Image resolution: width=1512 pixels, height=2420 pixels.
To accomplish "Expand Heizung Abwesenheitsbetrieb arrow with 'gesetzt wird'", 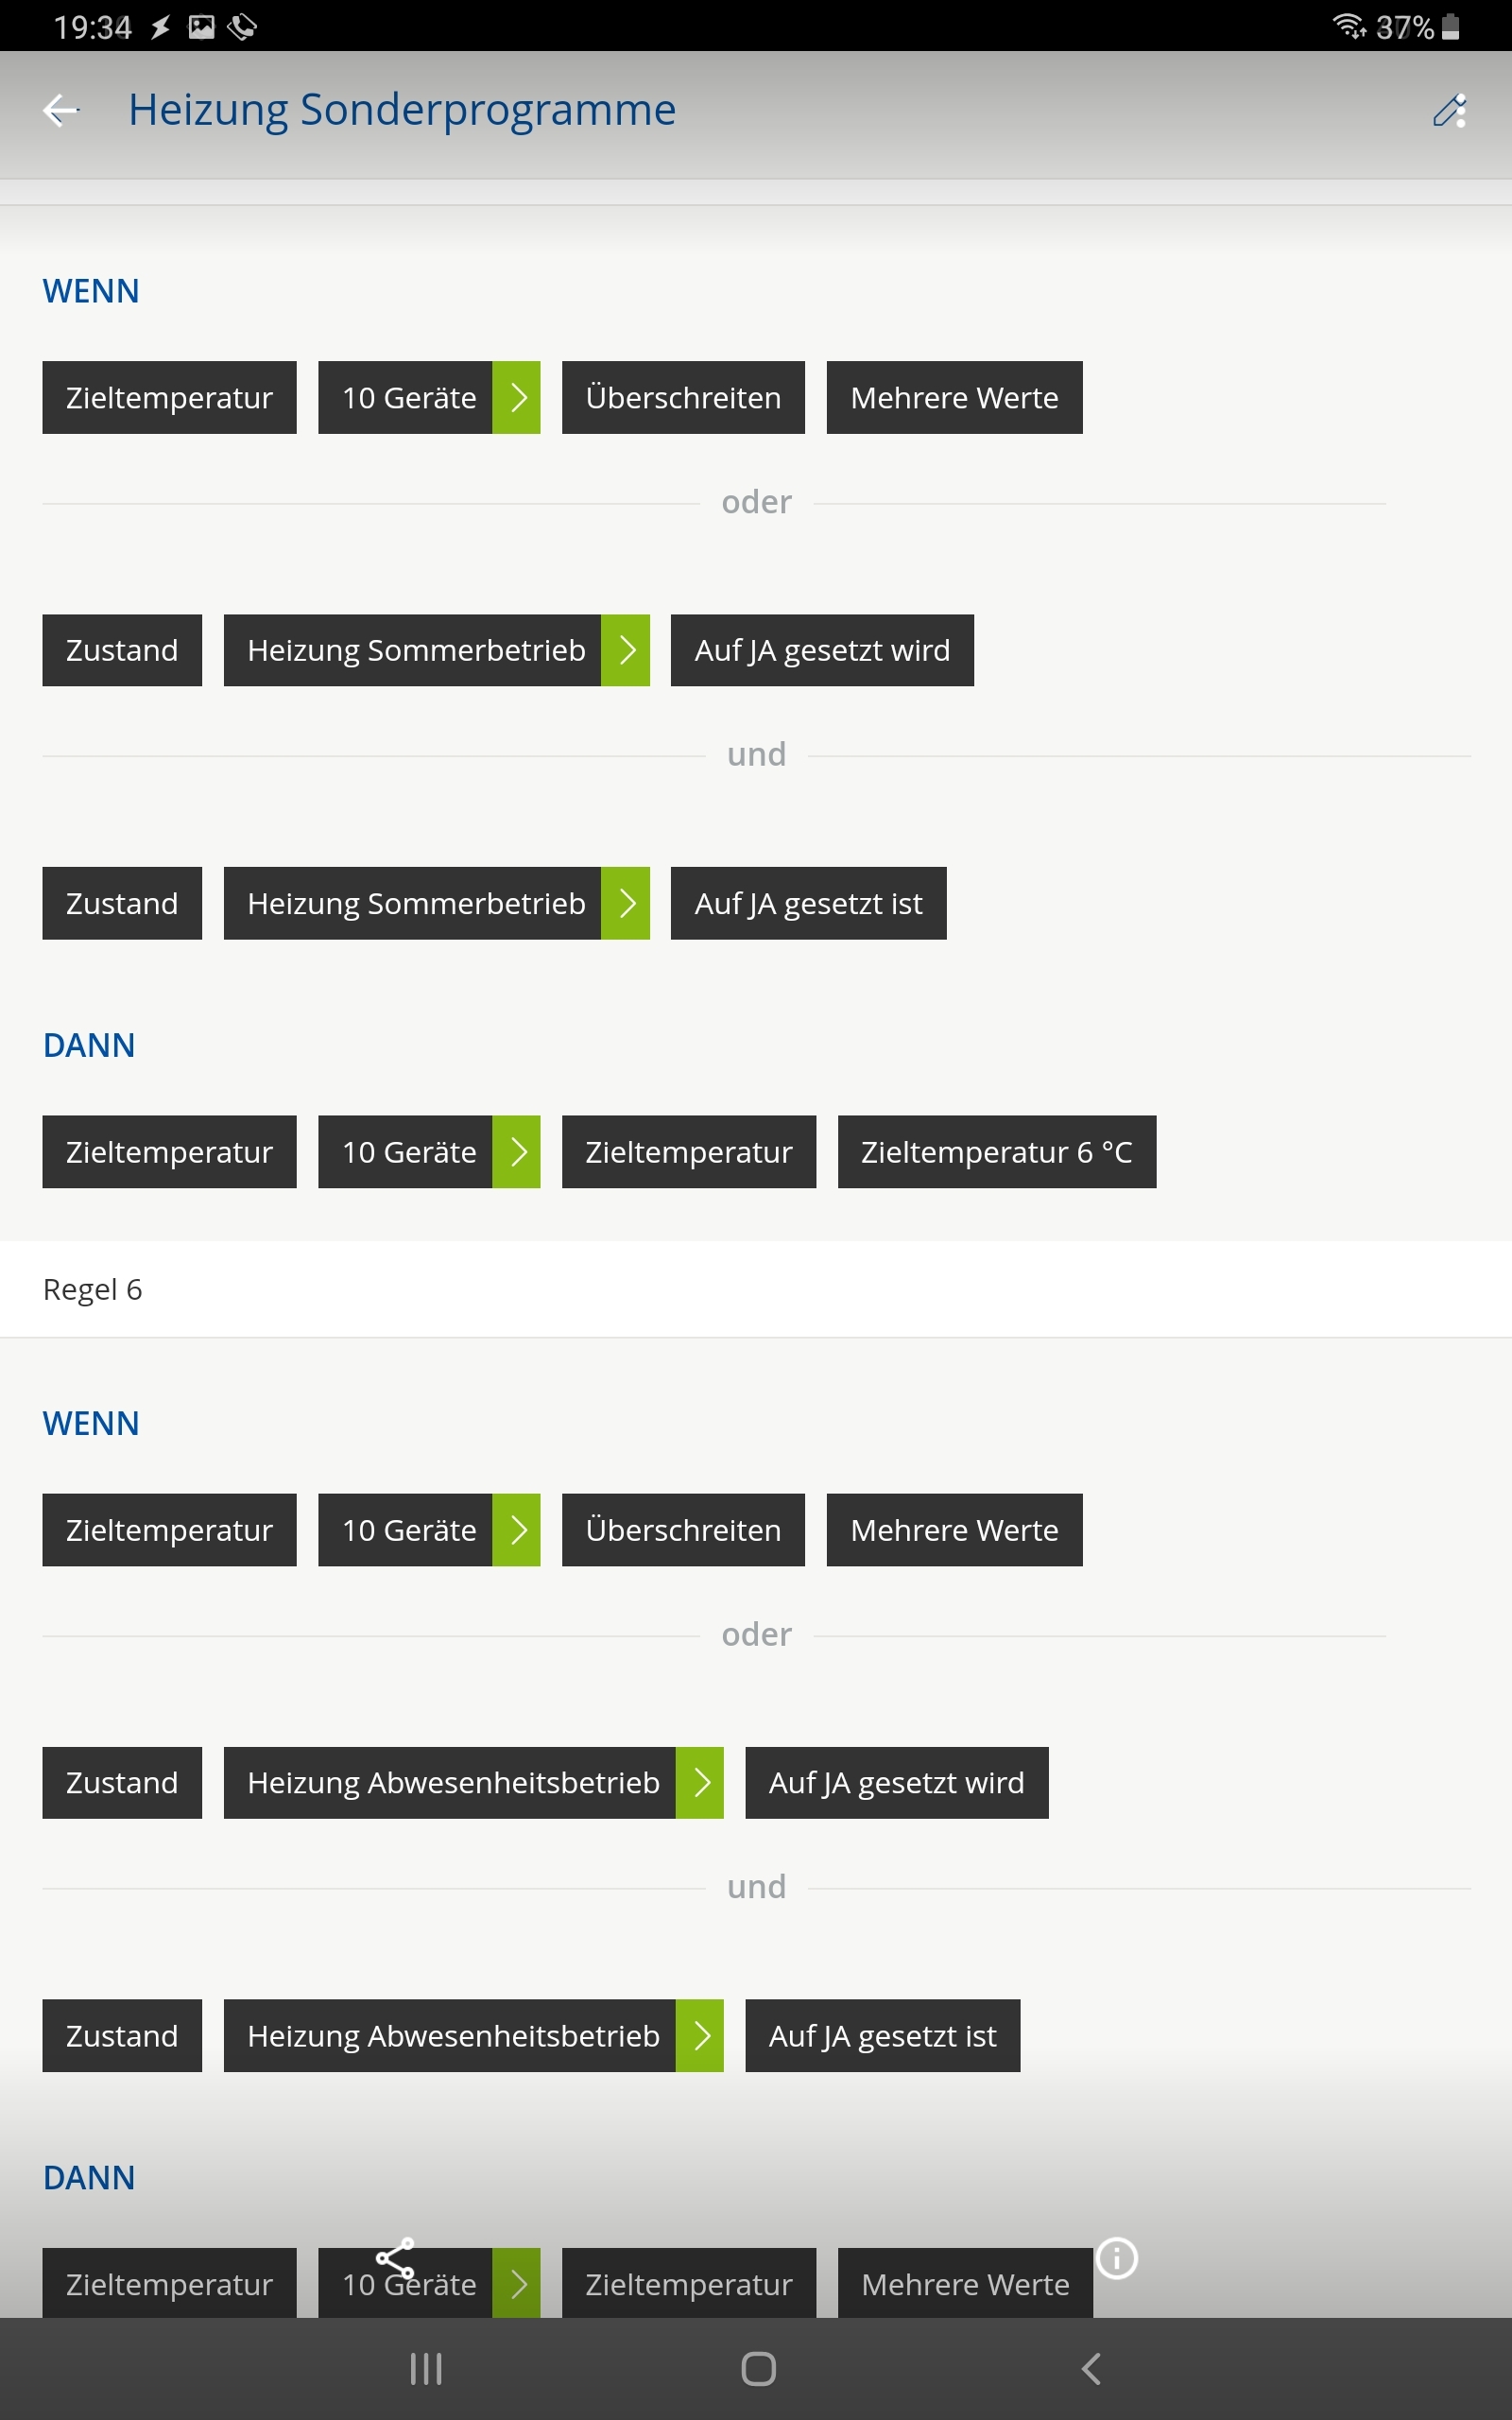I will (x=700, y=1782).
